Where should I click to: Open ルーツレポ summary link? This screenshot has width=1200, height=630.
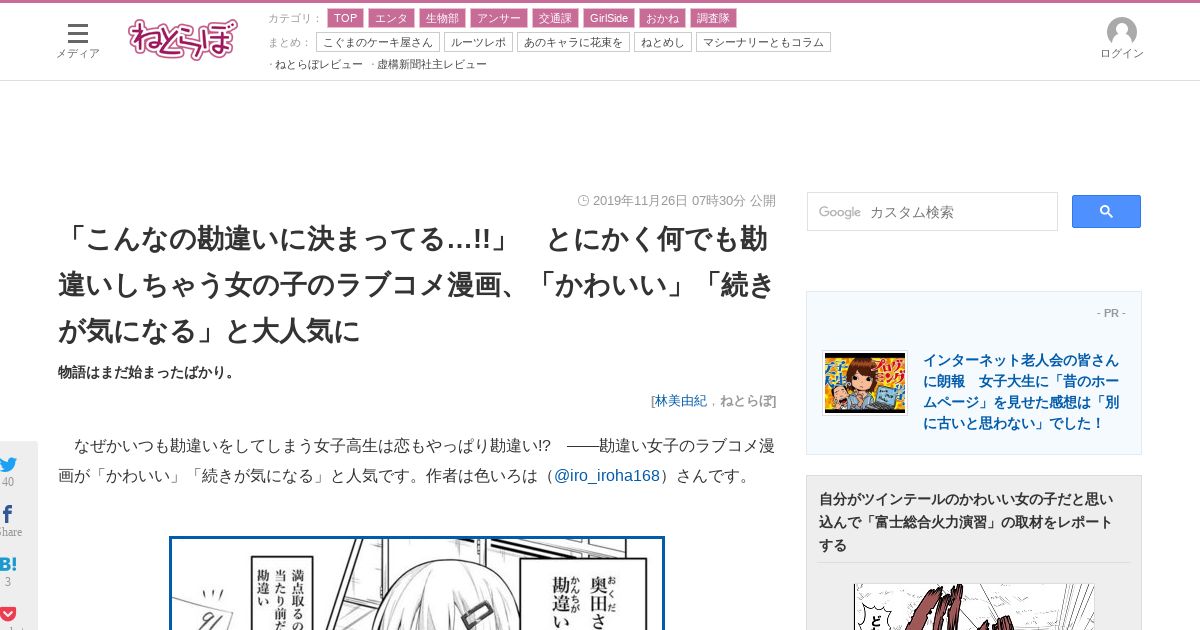tap(478, 42)
